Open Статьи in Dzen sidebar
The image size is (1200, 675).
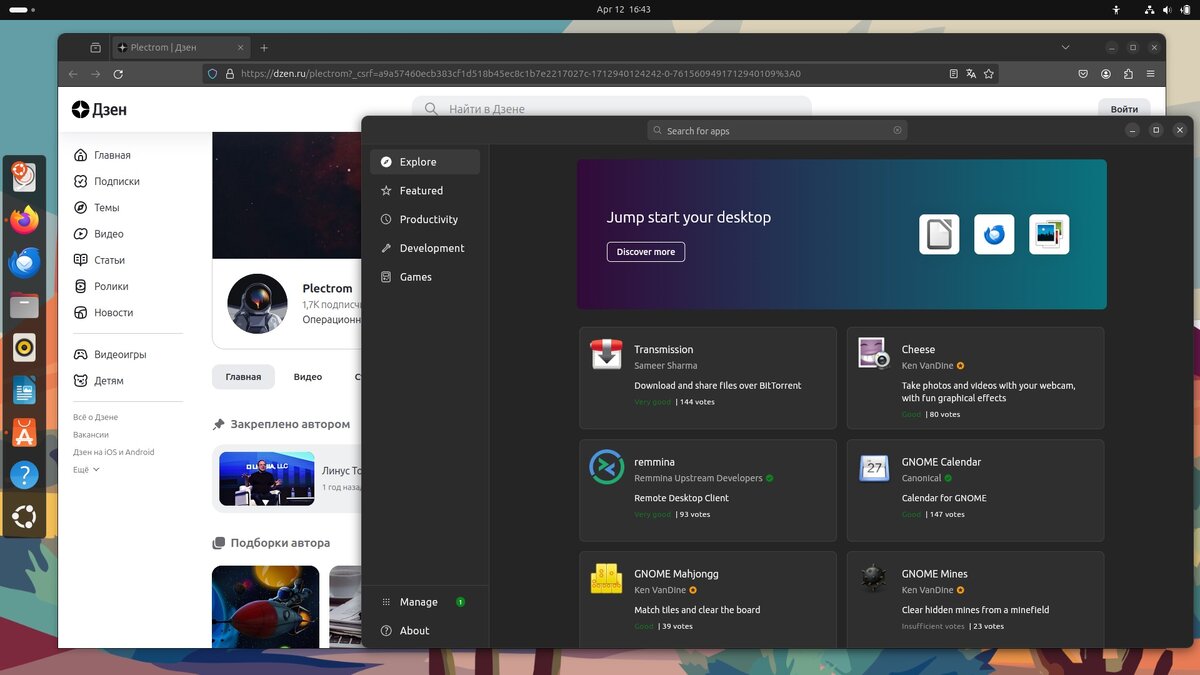100,260
